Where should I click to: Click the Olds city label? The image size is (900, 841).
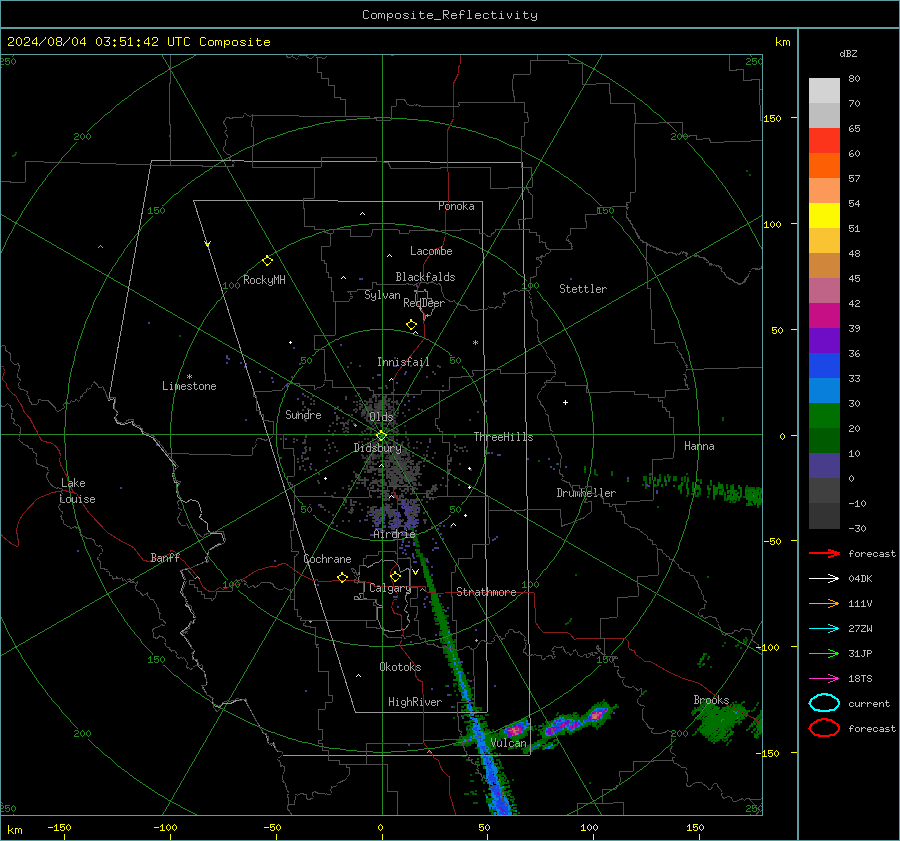(381, 417)
